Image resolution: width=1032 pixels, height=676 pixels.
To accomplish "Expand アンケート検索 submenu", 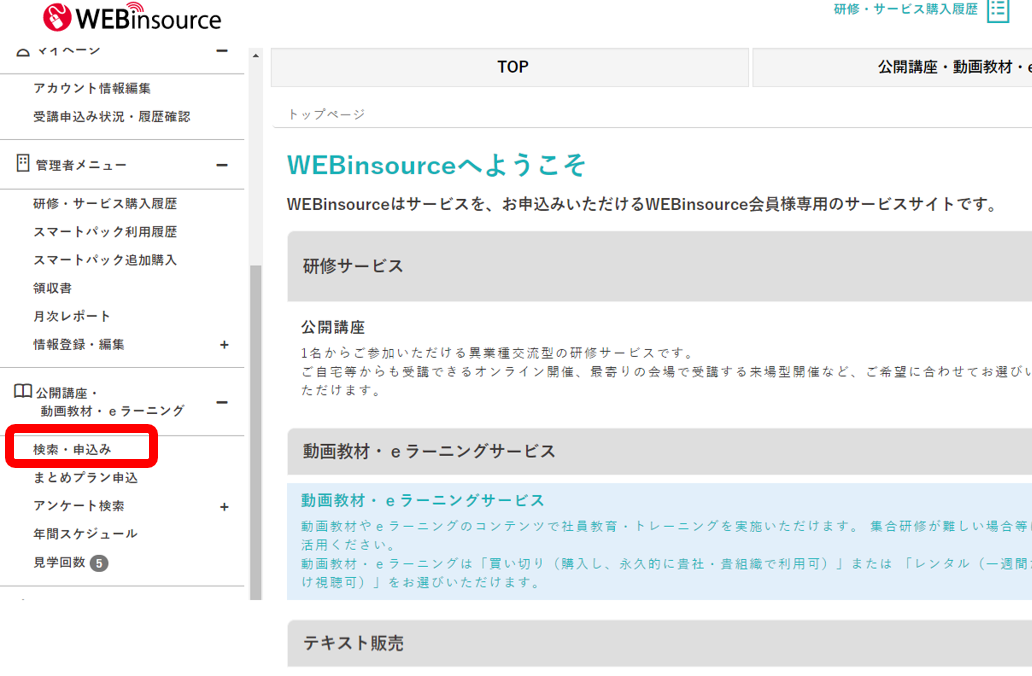I will point(224,507).
